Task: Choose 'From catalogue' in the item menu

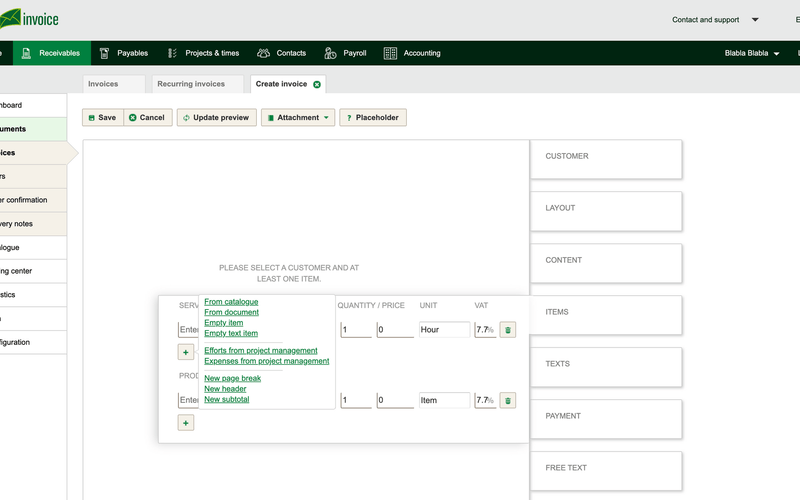Action: [x=231, y=302]
